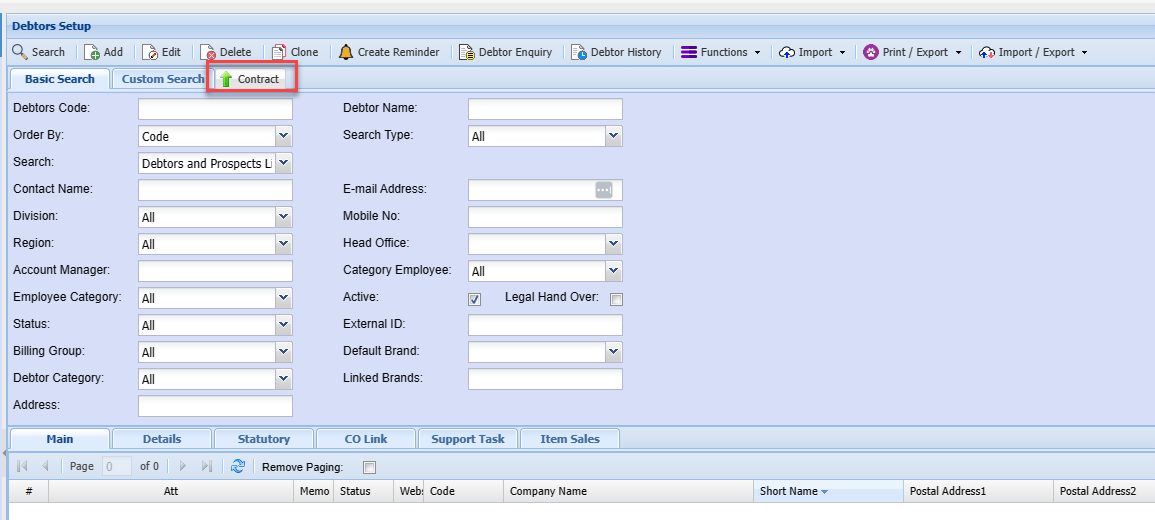
Task: Delete the selected debtor
Action: click(226, 52)
